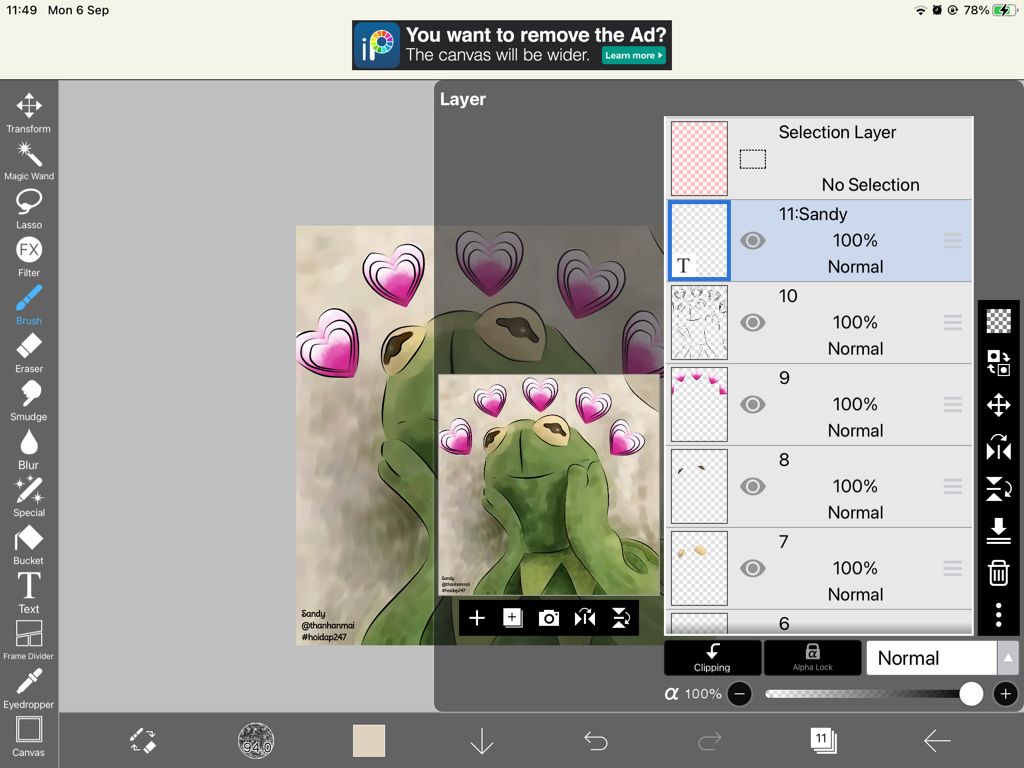Check the battery indicator in status bar
1024x768 pixels.
tap(1004, 10)
